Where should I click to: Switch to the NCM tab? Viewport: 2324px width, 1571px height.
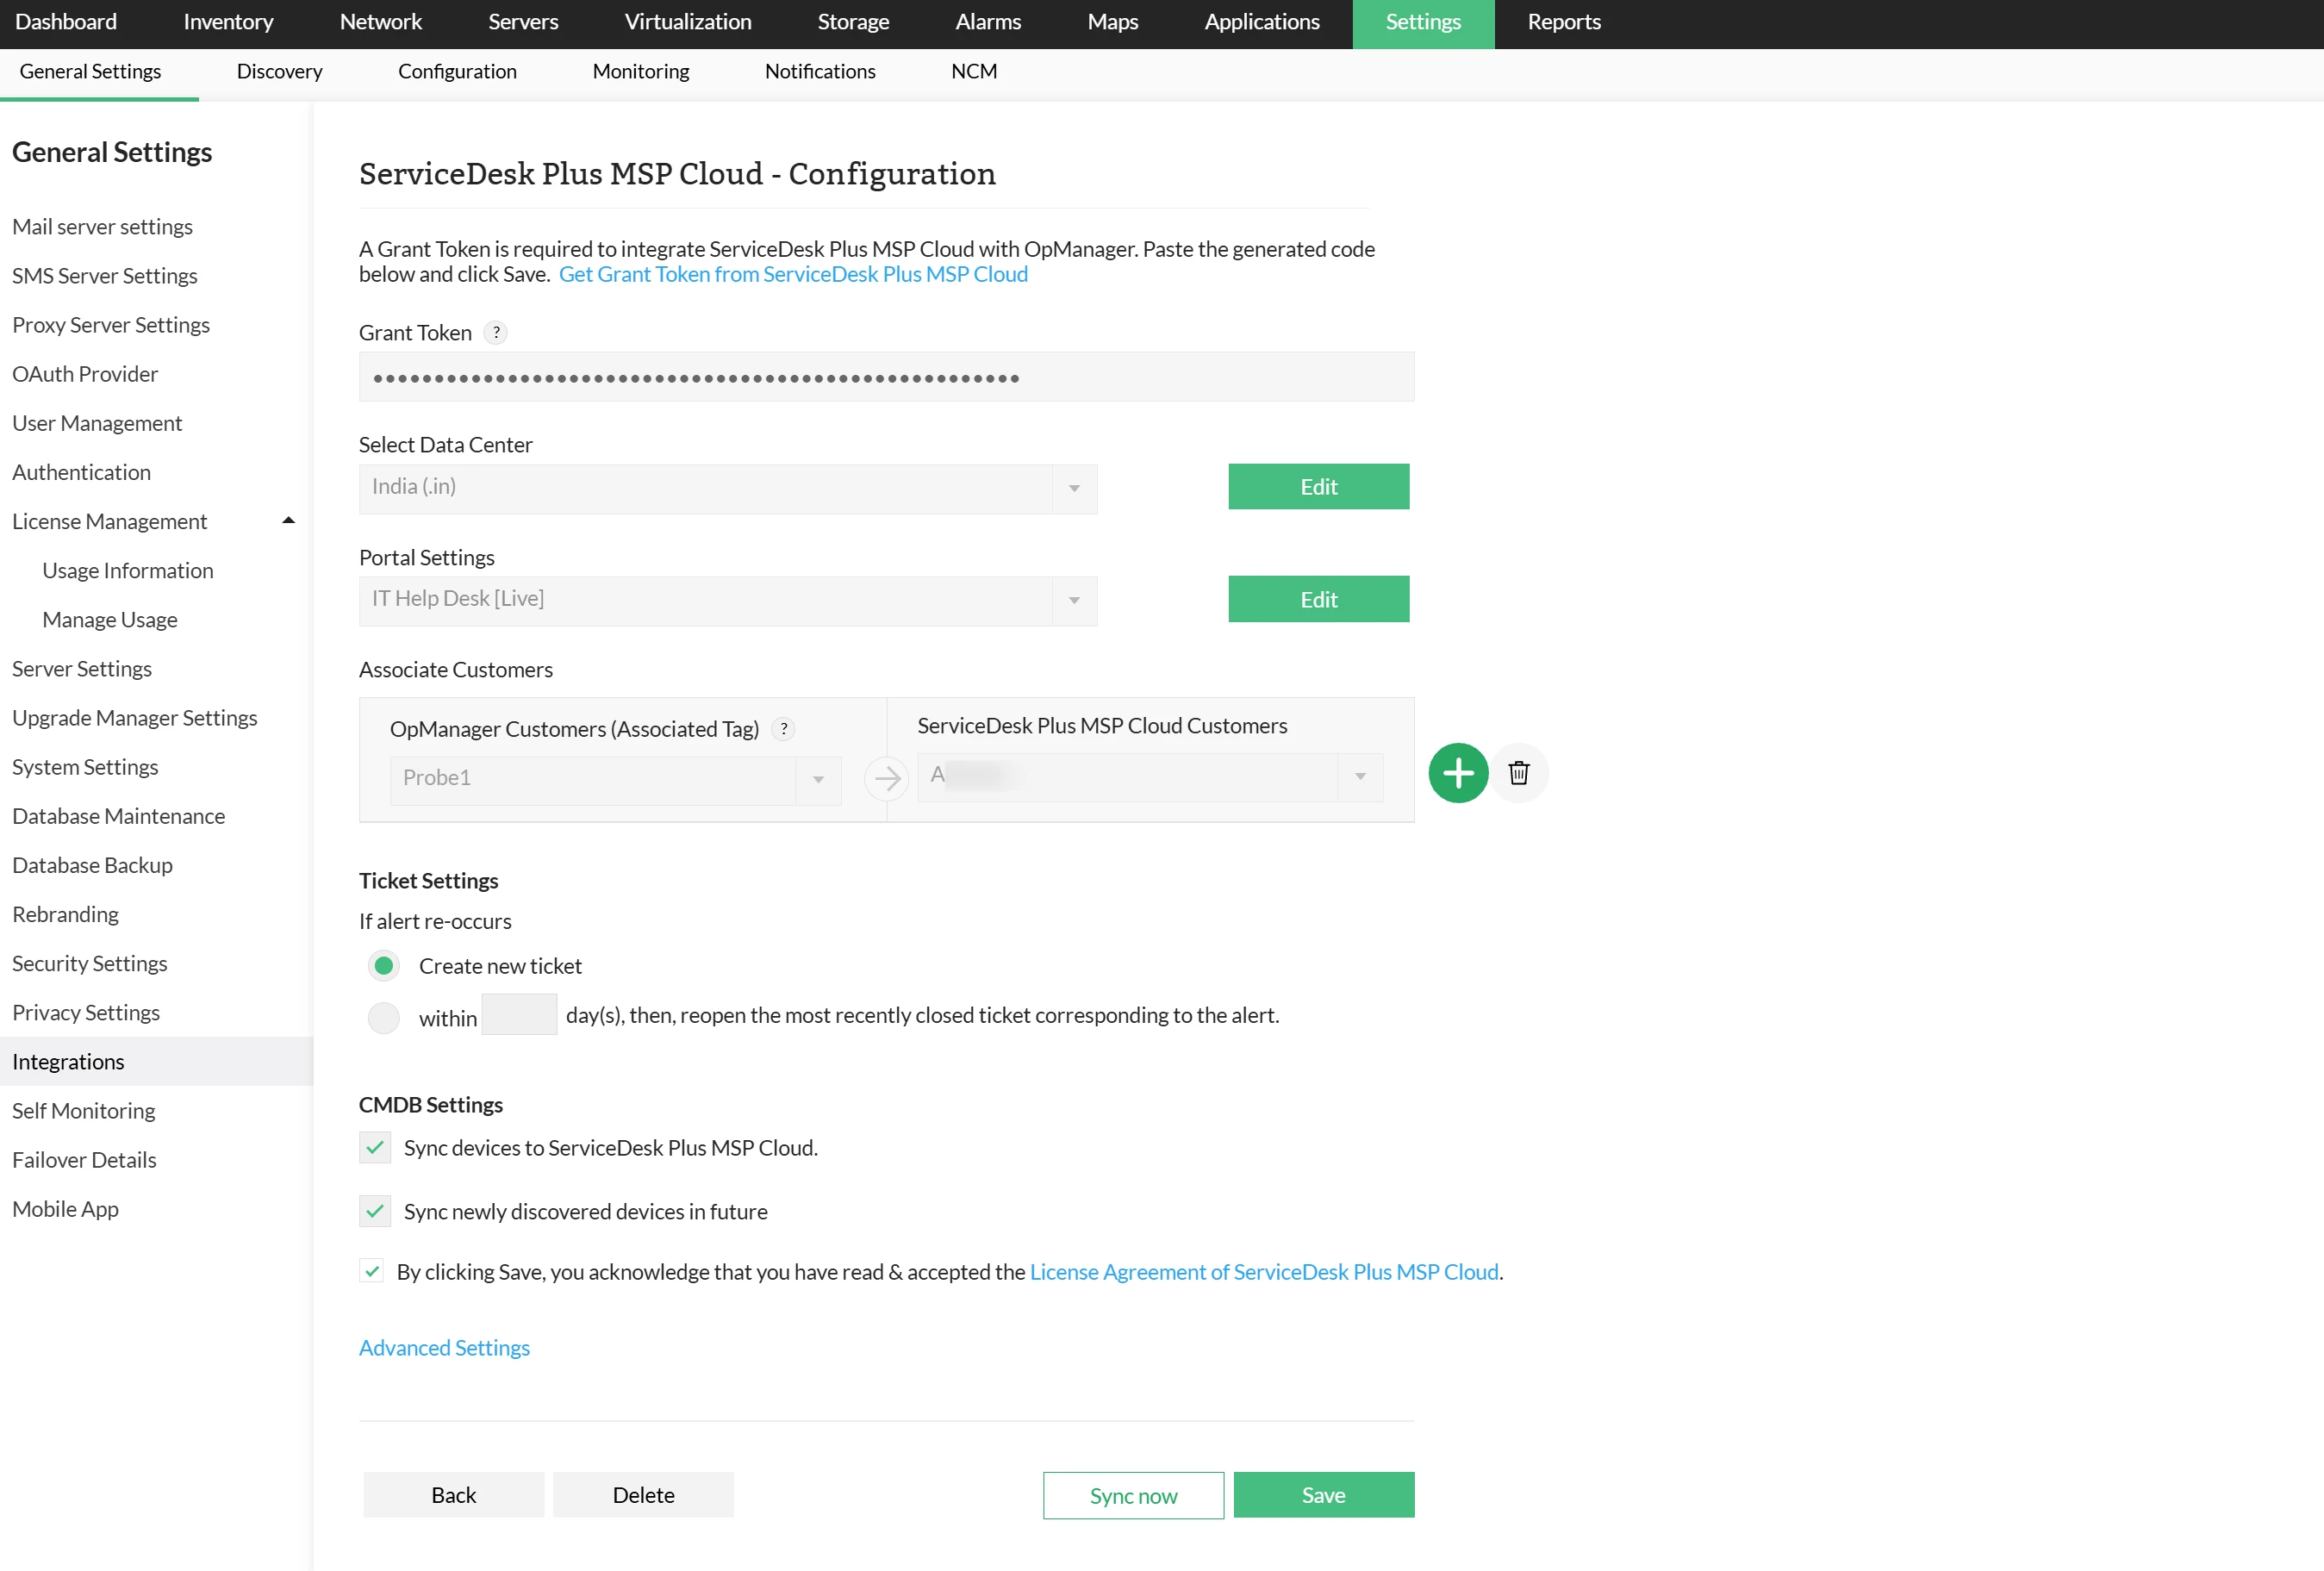pos(973,72)
